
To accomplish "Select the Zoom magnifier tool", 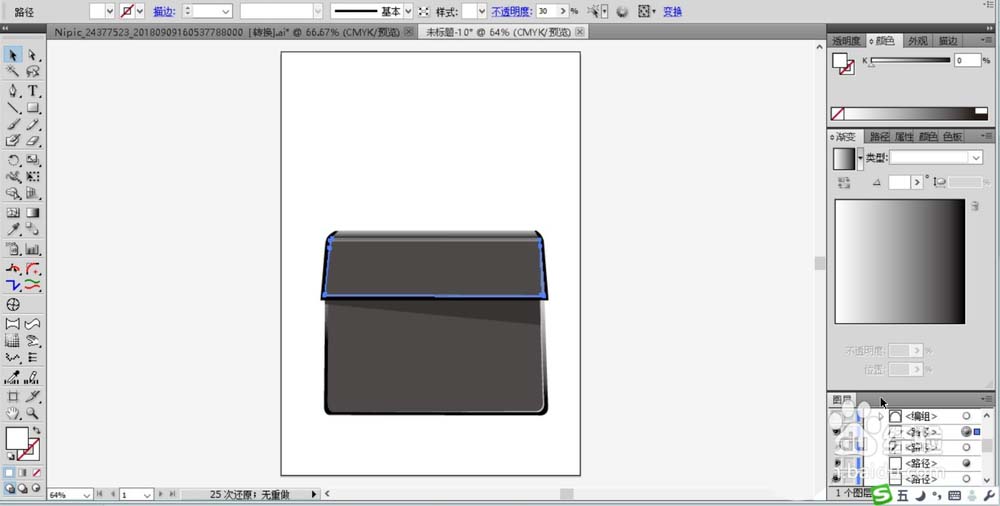I will pos(33,413).
